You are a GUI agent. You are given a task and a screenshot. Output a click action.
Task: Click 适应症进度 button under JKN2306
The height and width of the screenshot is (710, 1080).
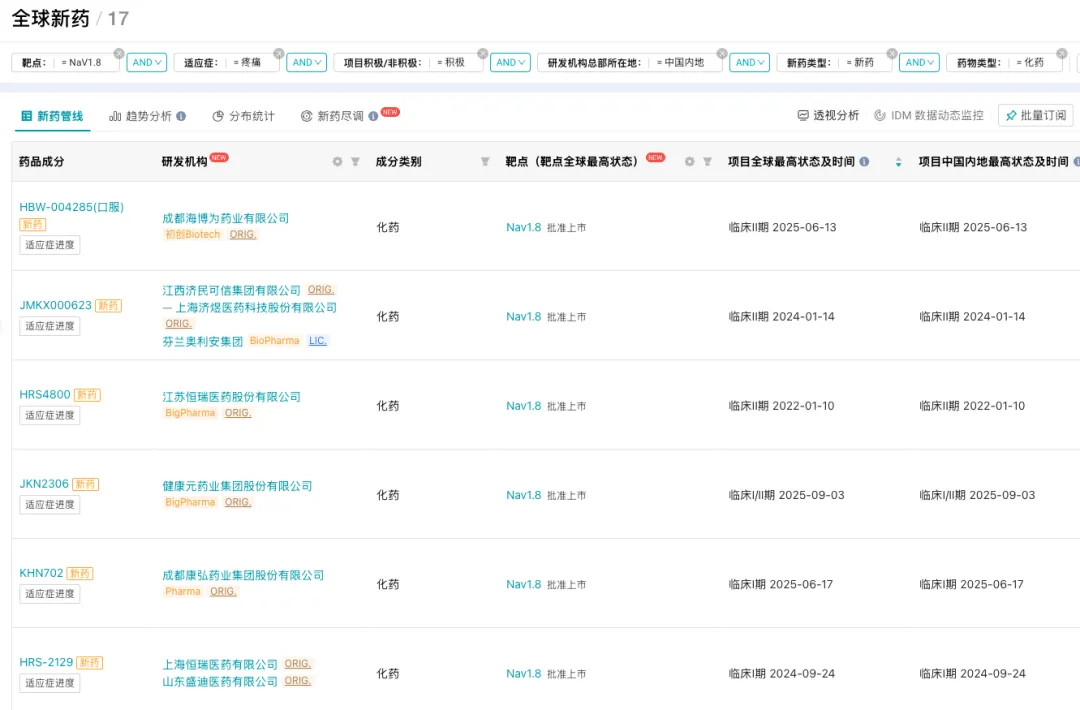(50, 505)
